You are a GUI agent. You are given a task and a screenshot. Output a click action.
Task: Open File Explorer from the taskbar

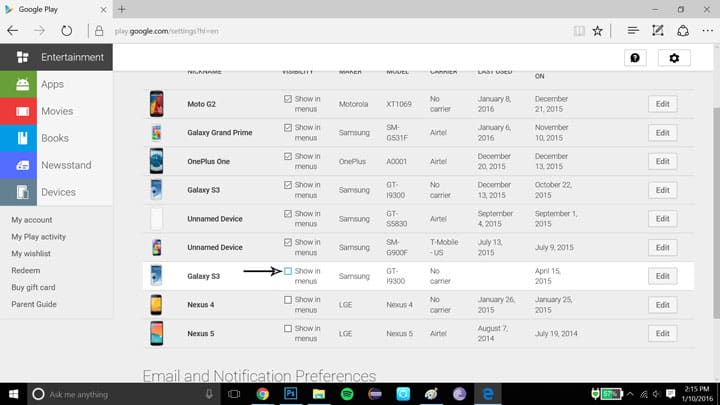(x=319, y=394)
